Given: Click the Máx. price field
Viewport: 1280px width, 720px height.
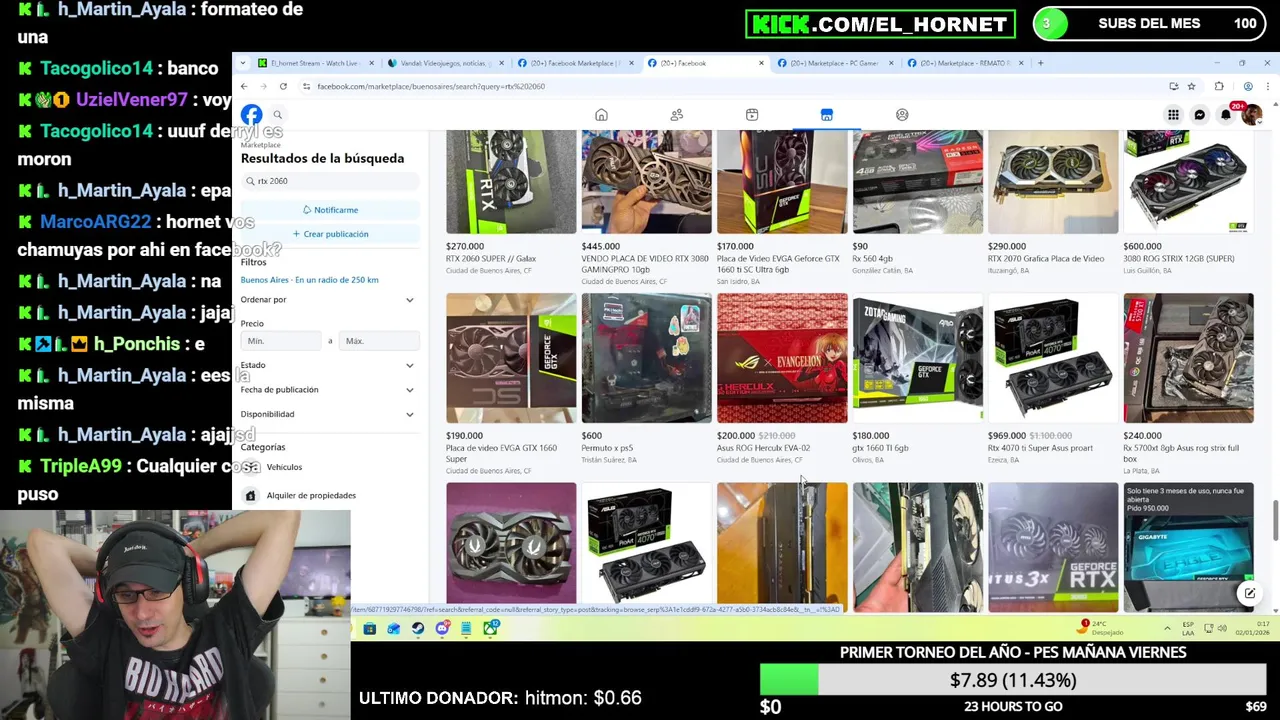Looking at the screenshot, I should pyautogui.click(x=378, y=341).
